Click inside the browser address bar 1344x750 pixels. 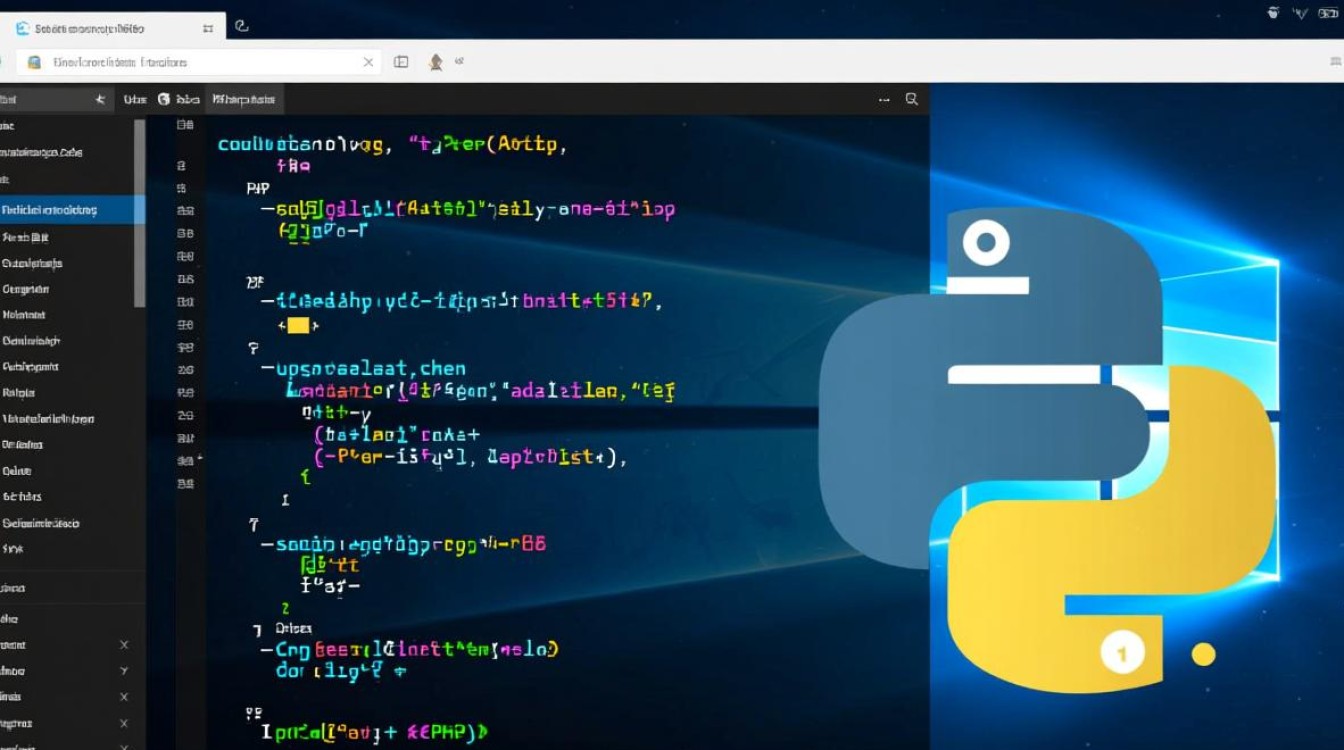click(x=200, y=61)
